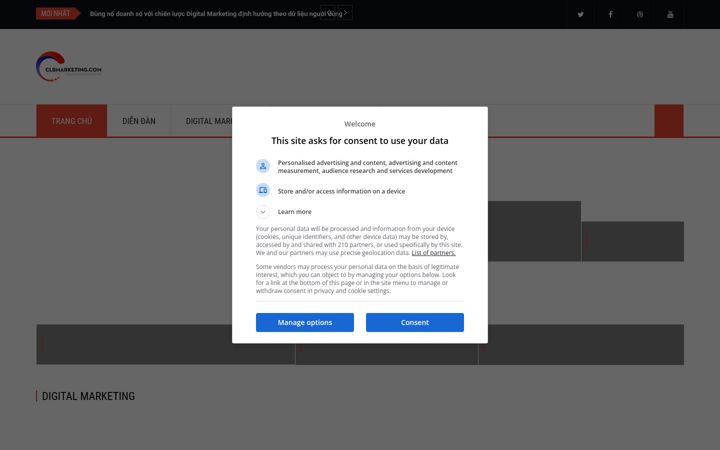Click the "Welcome" dialog title text

pos(360,124)
